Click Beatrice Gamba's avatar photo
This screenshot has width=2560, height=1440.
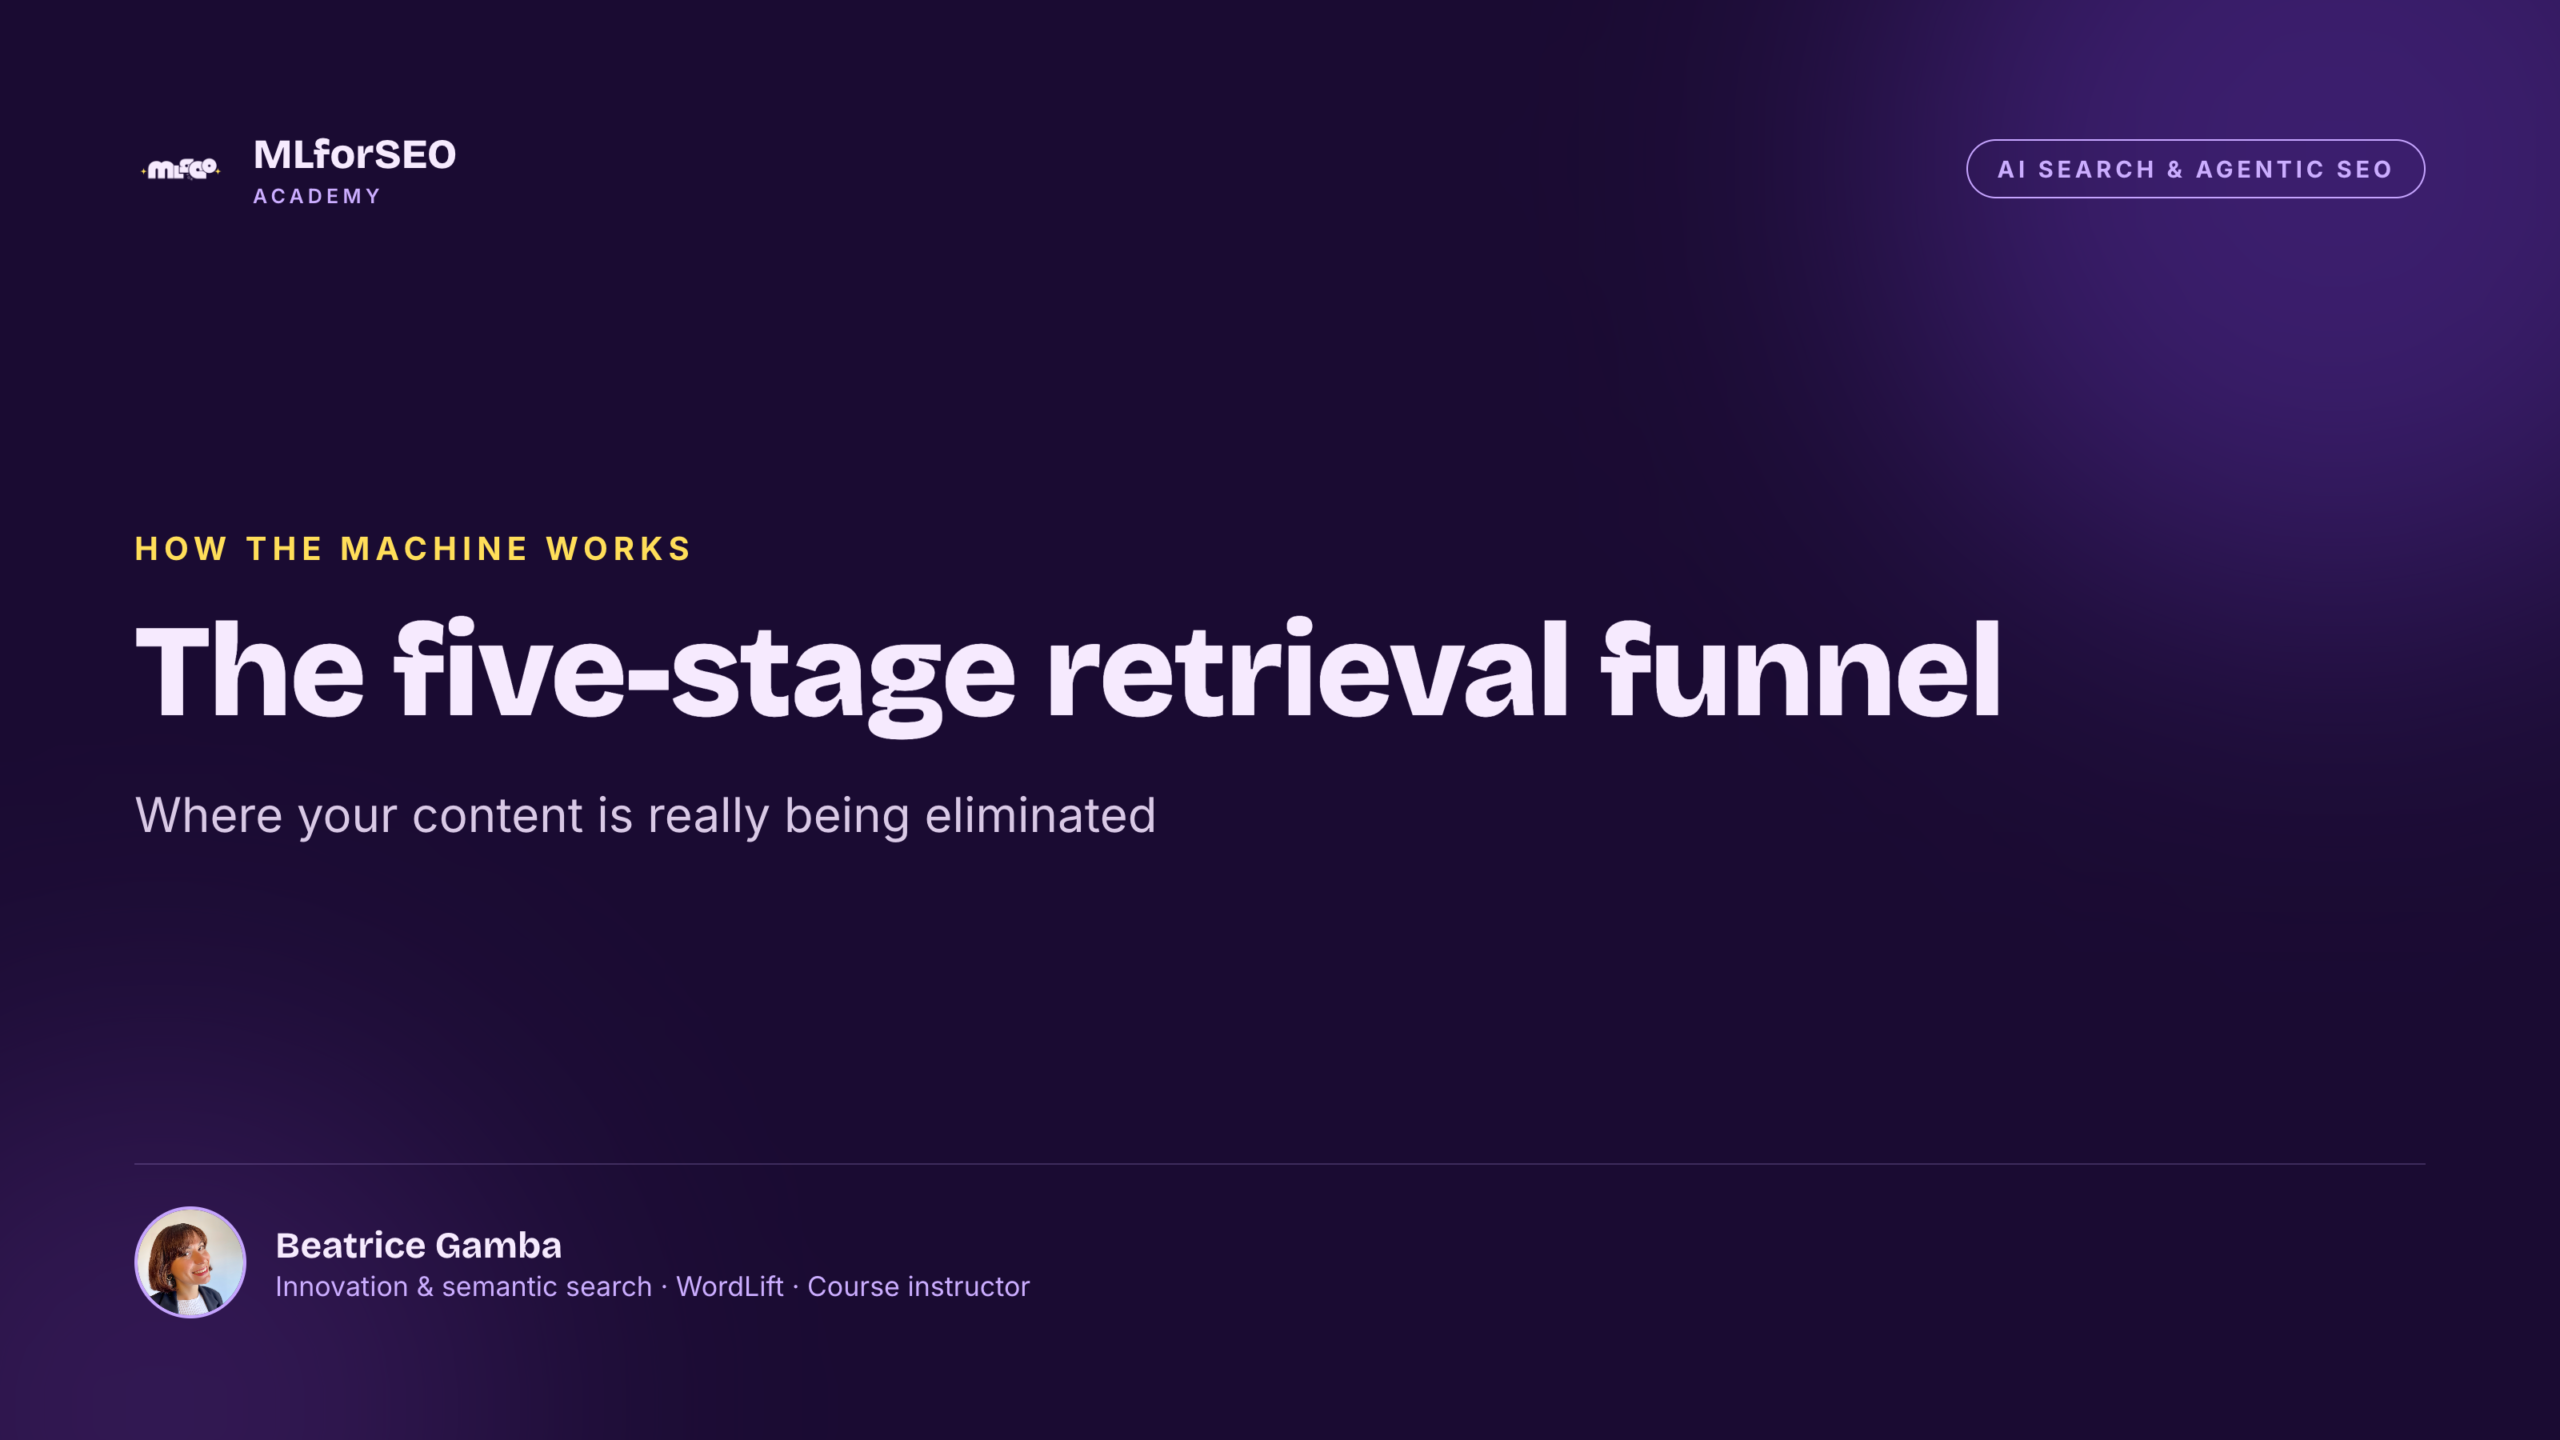(190, 1262)
